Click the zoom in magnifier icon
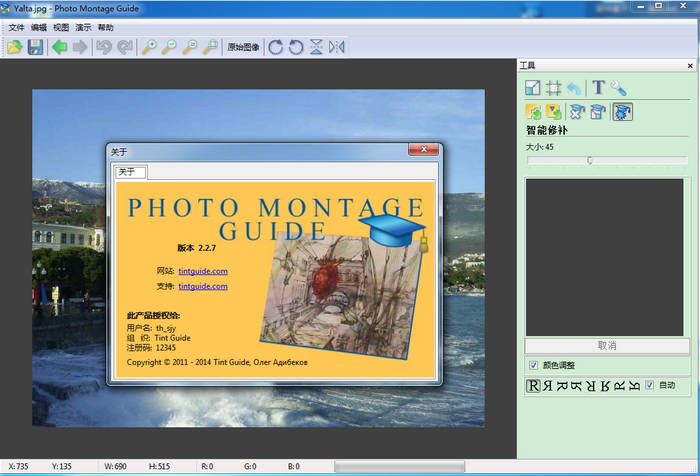Screen dimensions: 700x476 pyautogui.click(x=150, y=47)
